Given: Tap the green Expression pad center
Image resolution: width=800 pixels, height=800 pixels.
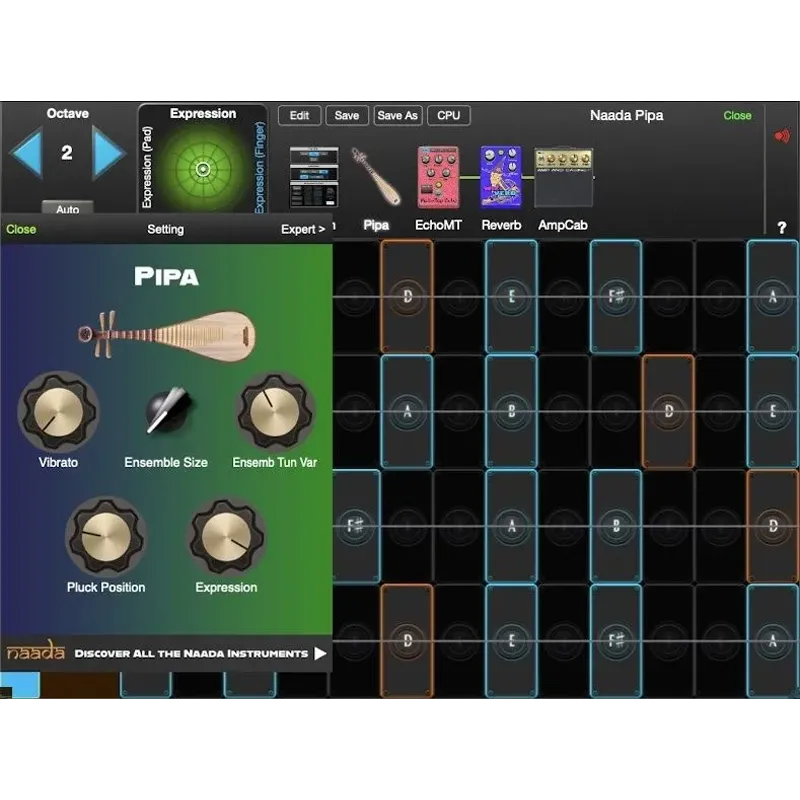Looking at the screenshot, I should coord(203,169).
